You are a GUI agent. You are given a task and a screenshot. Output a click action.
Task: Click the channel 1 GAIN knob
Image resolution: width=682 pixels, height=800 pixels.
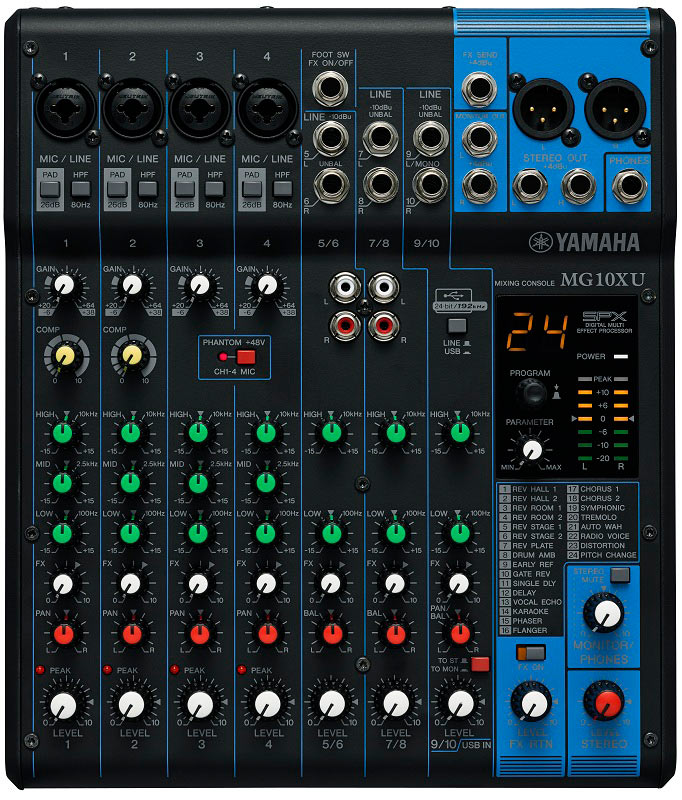point(65,286)
